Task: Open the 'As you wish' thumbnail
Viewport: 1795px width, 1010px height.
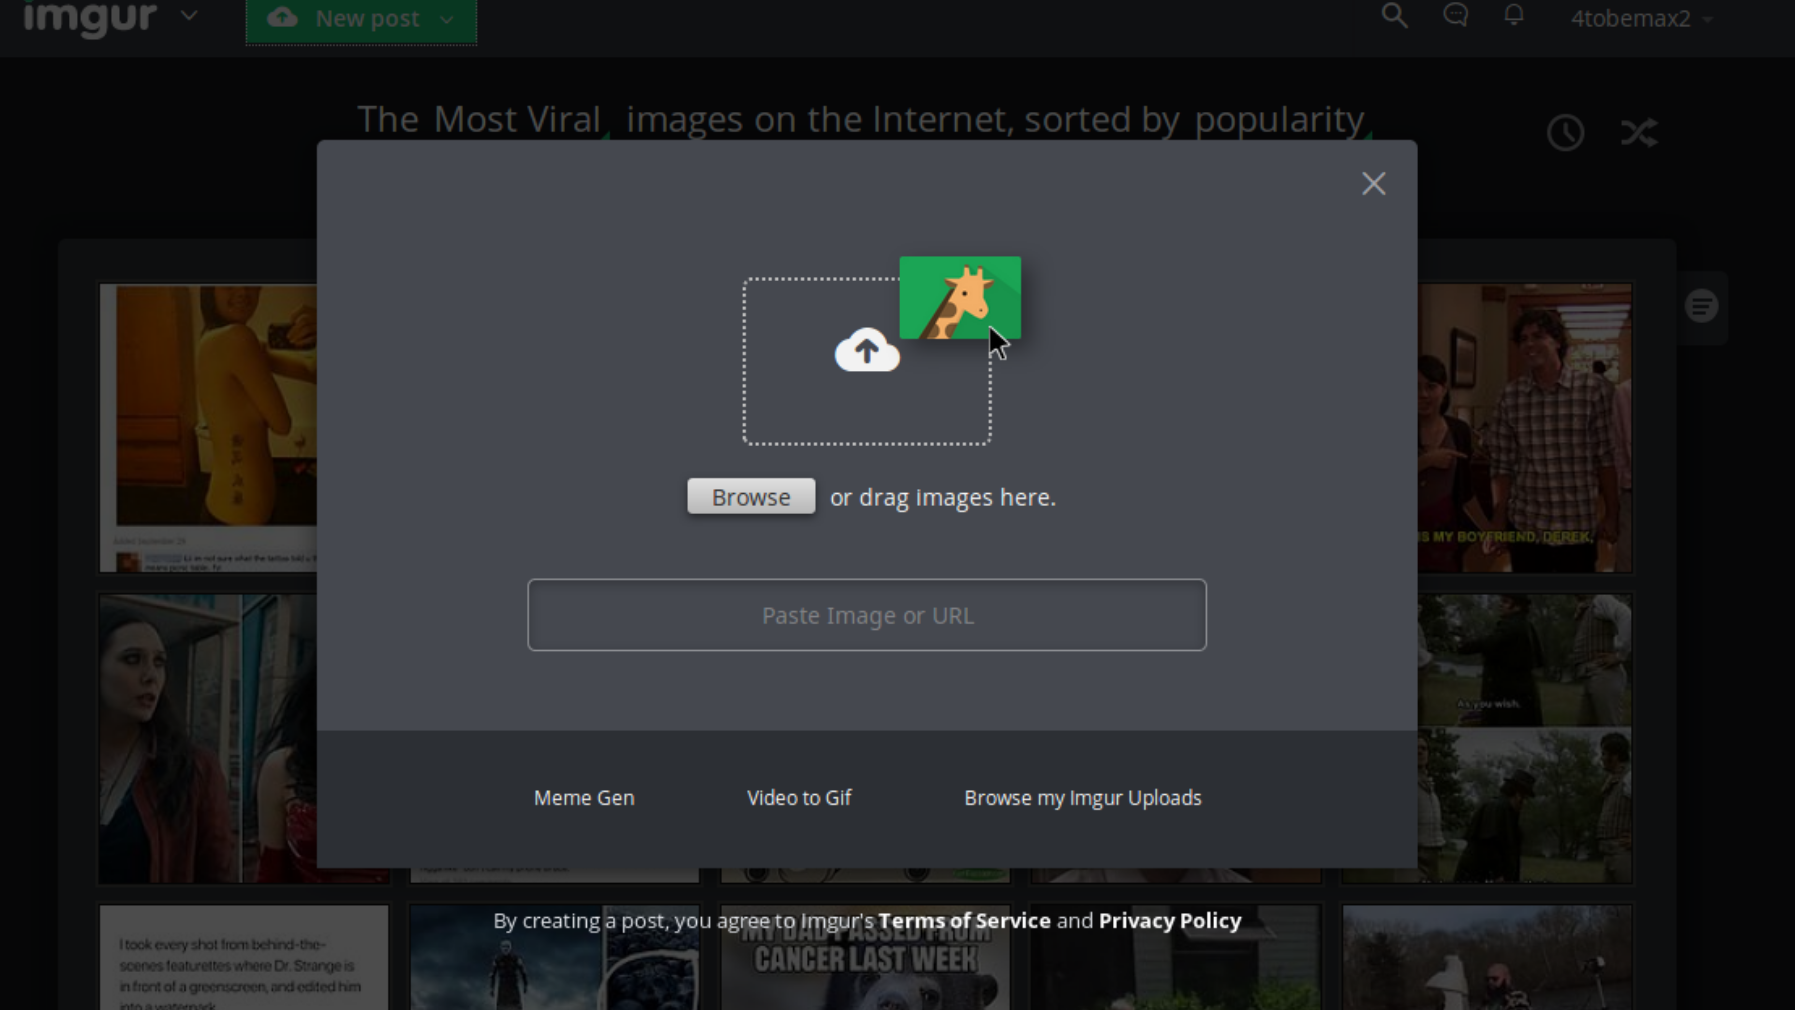Action: [1525, 739]
